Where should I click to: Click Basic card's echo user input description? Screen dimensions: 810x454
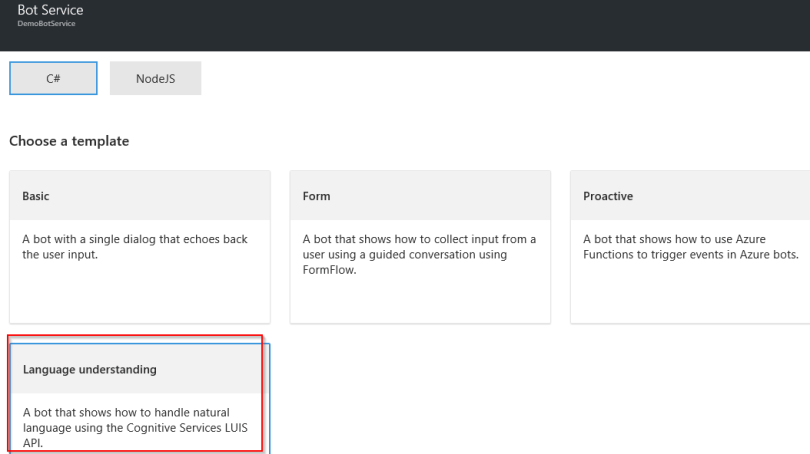coord(135,247)
